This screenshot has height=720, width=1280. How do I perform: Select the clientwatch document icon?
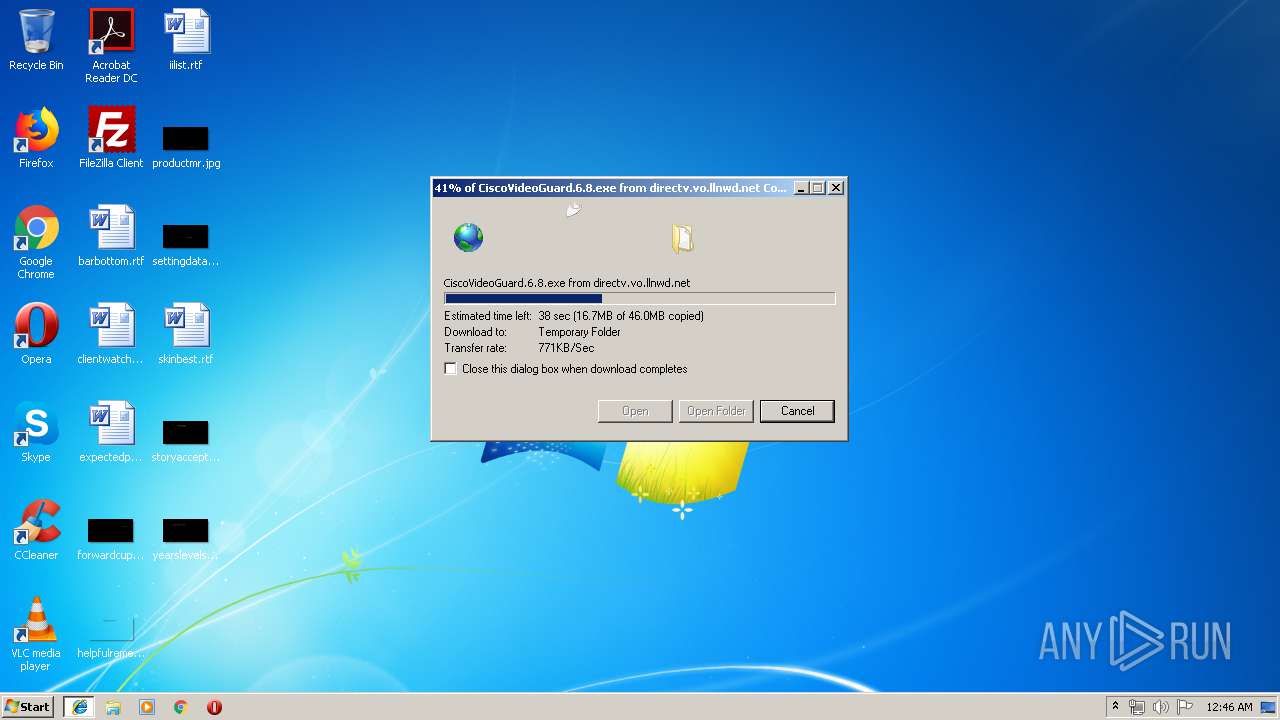(111, 334)
